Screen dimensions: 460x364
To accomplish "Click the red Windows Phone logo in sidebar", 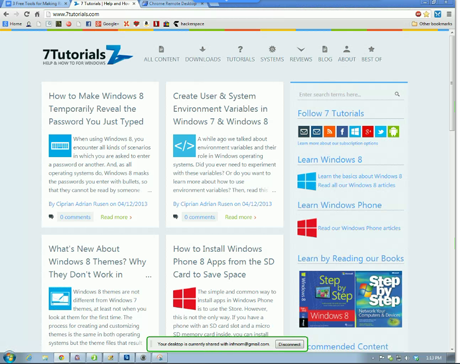I will pyautogui.click(x=307, y=228).
